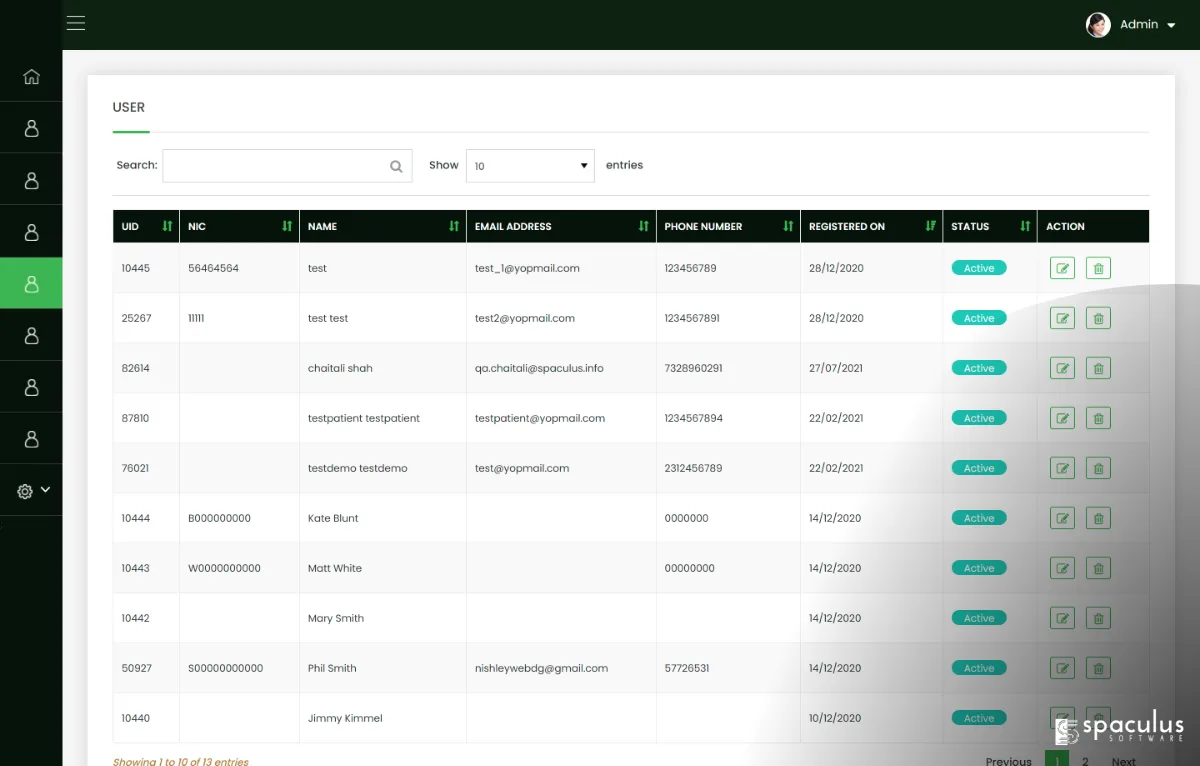Expand the settings chevron in the sidebar
The image size is (1200, 766).
pos(45,490)
